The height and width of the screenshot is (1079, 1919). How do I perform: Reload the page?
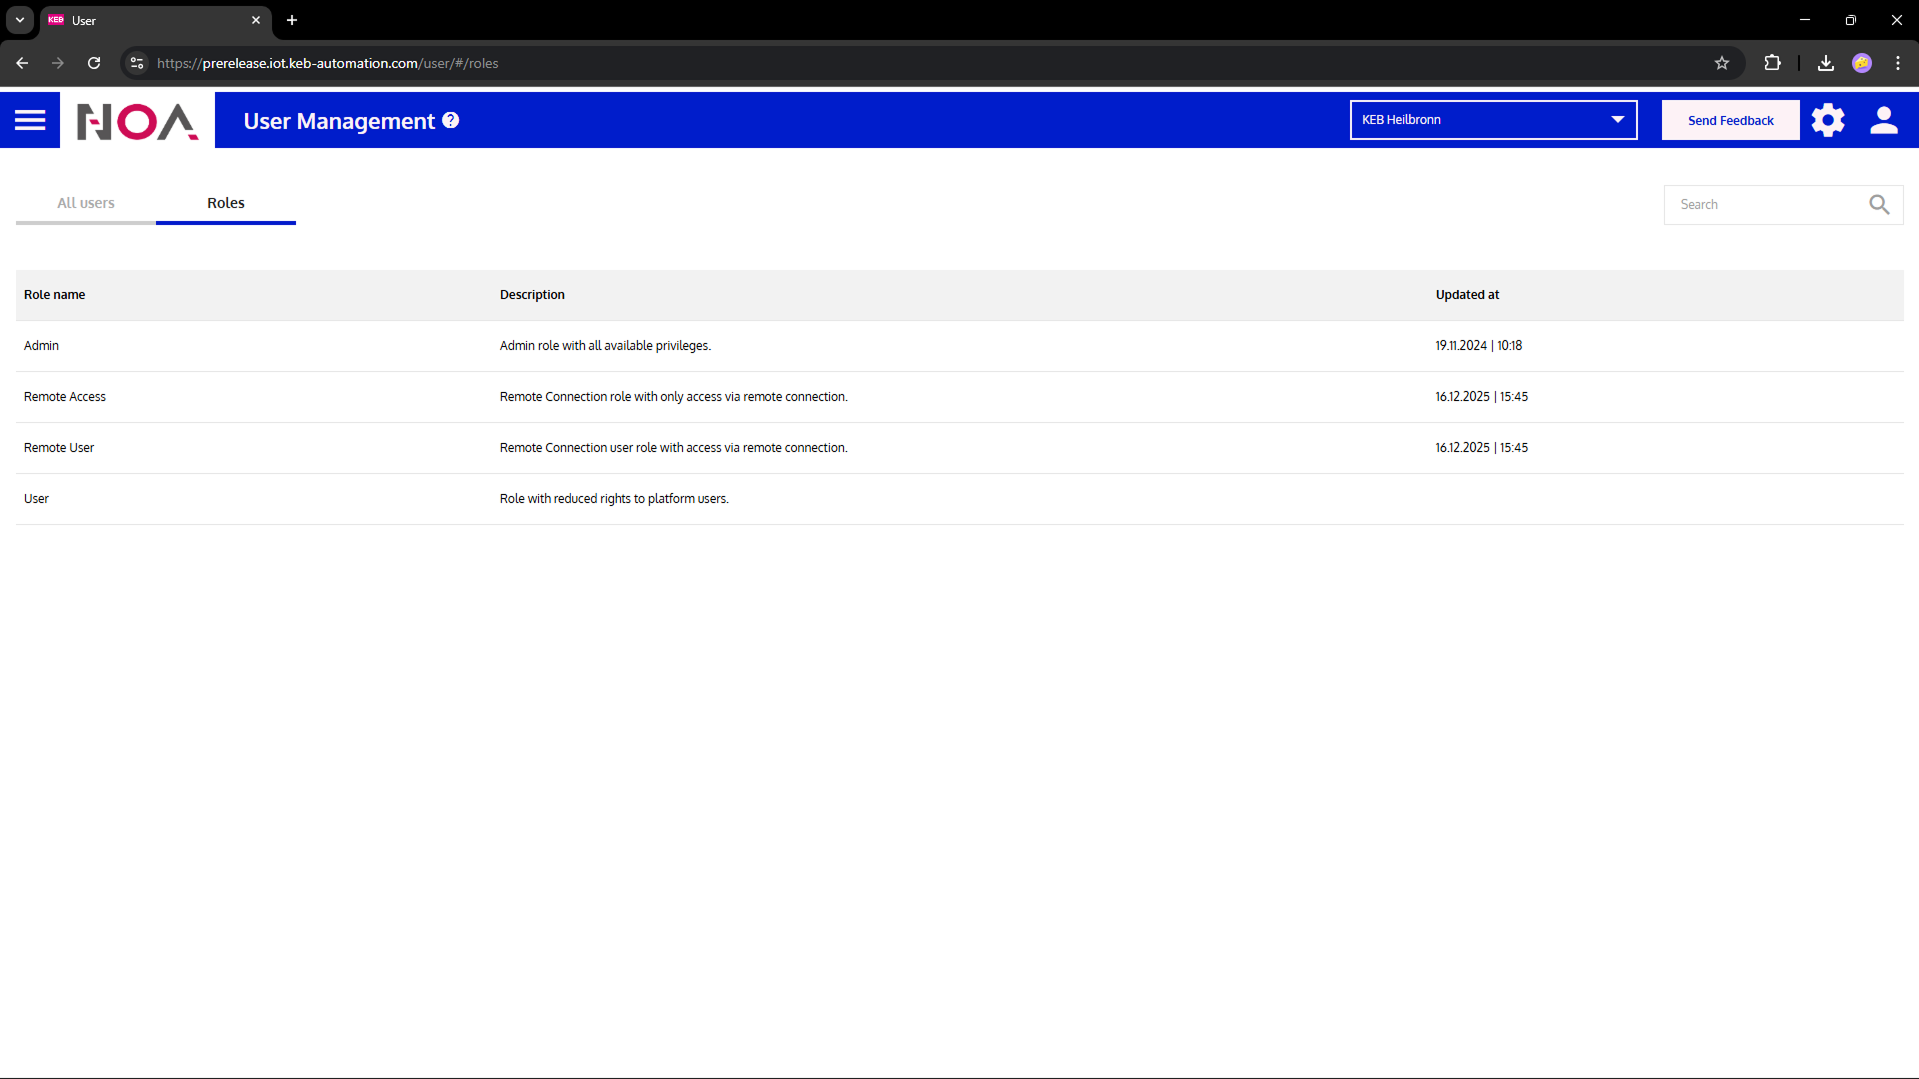pos(94,63)
